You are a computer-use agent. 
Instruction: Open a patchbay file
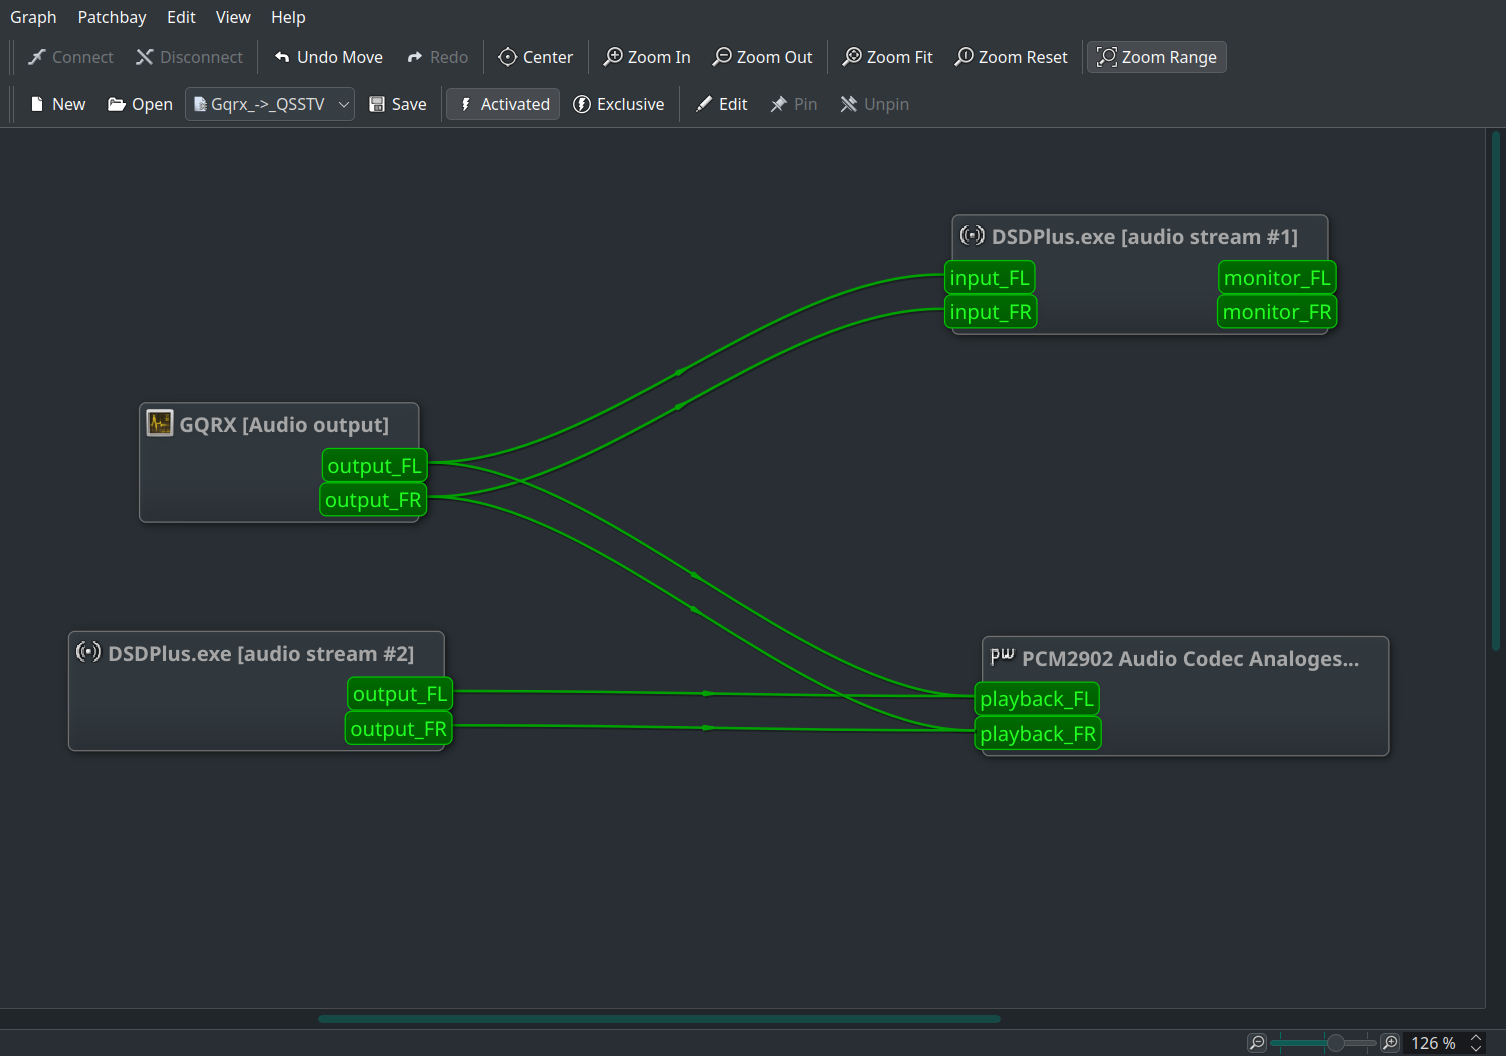pyautogui.click(x=140, y=104)
